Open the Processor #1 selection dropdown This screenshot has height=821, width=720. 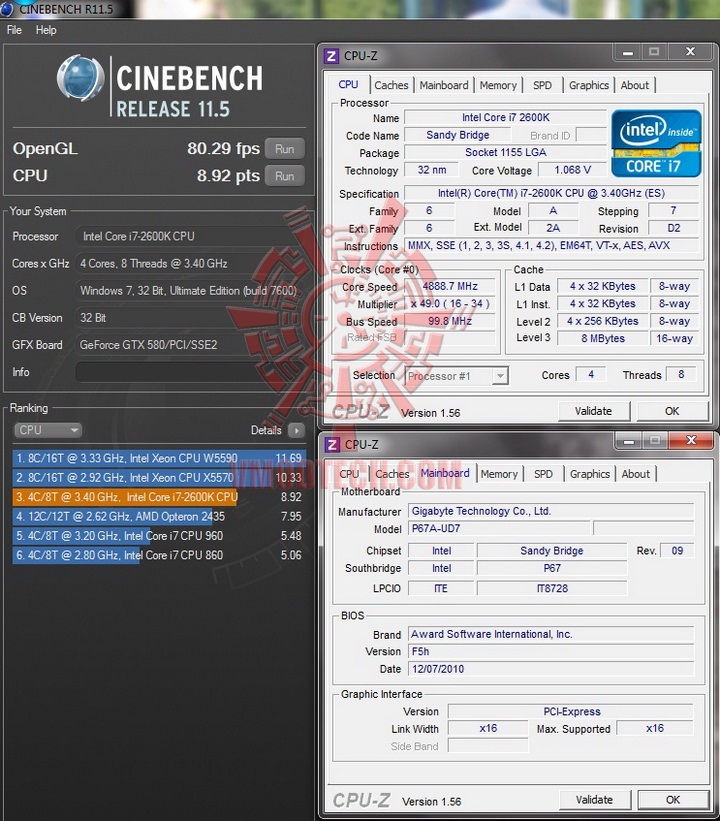(456, 376)
